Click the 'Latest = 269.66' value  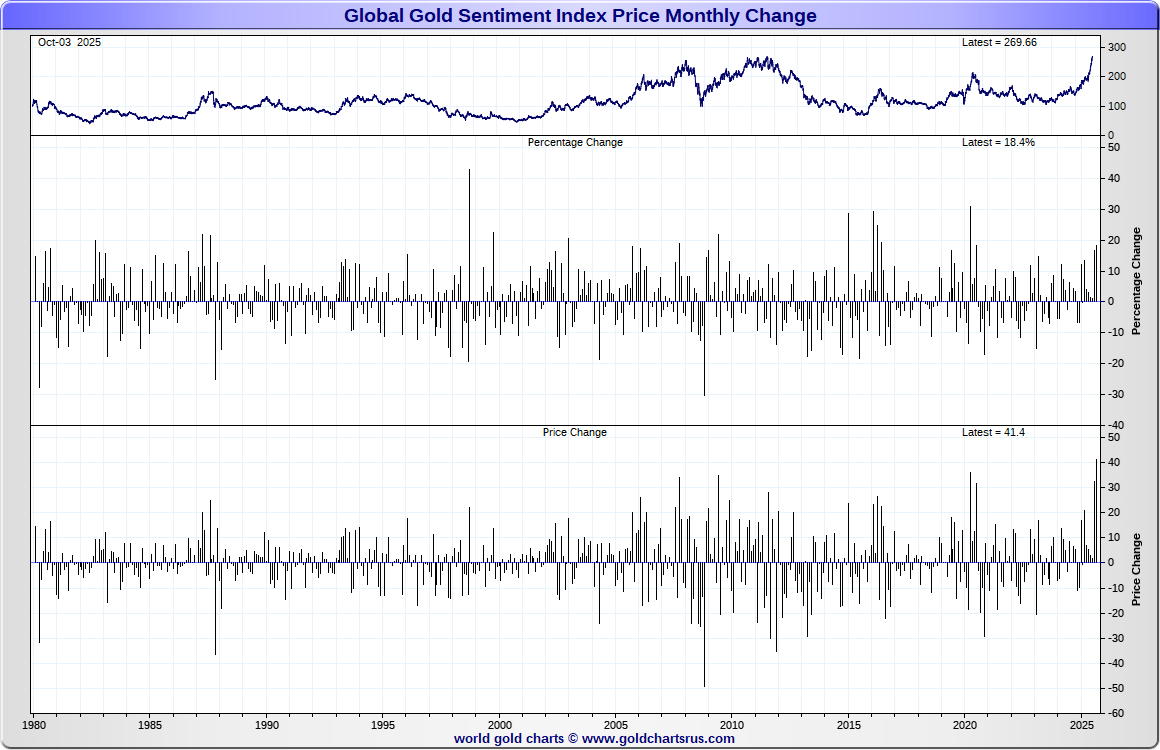[999, 42]
